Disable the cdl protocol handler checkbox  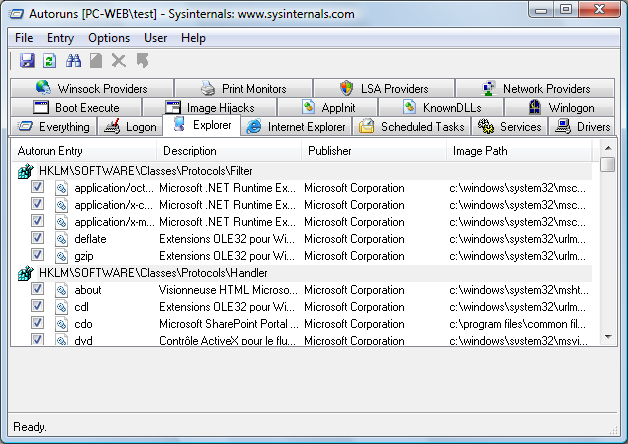point(37,307)
